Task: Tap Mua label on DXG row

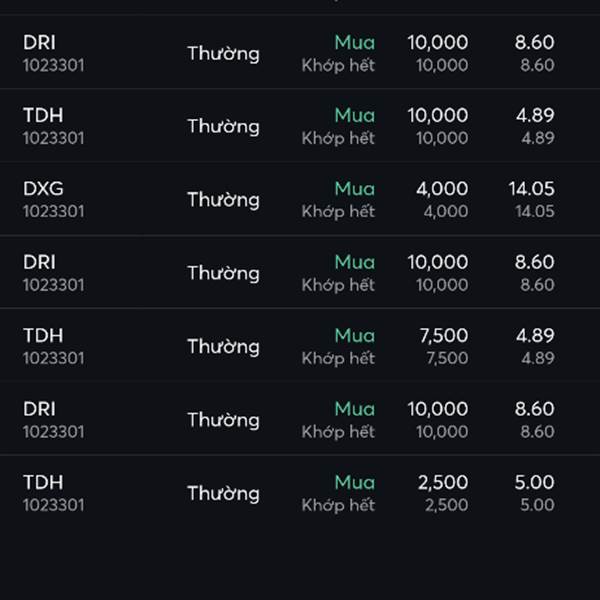Action: tap(354, 189)
